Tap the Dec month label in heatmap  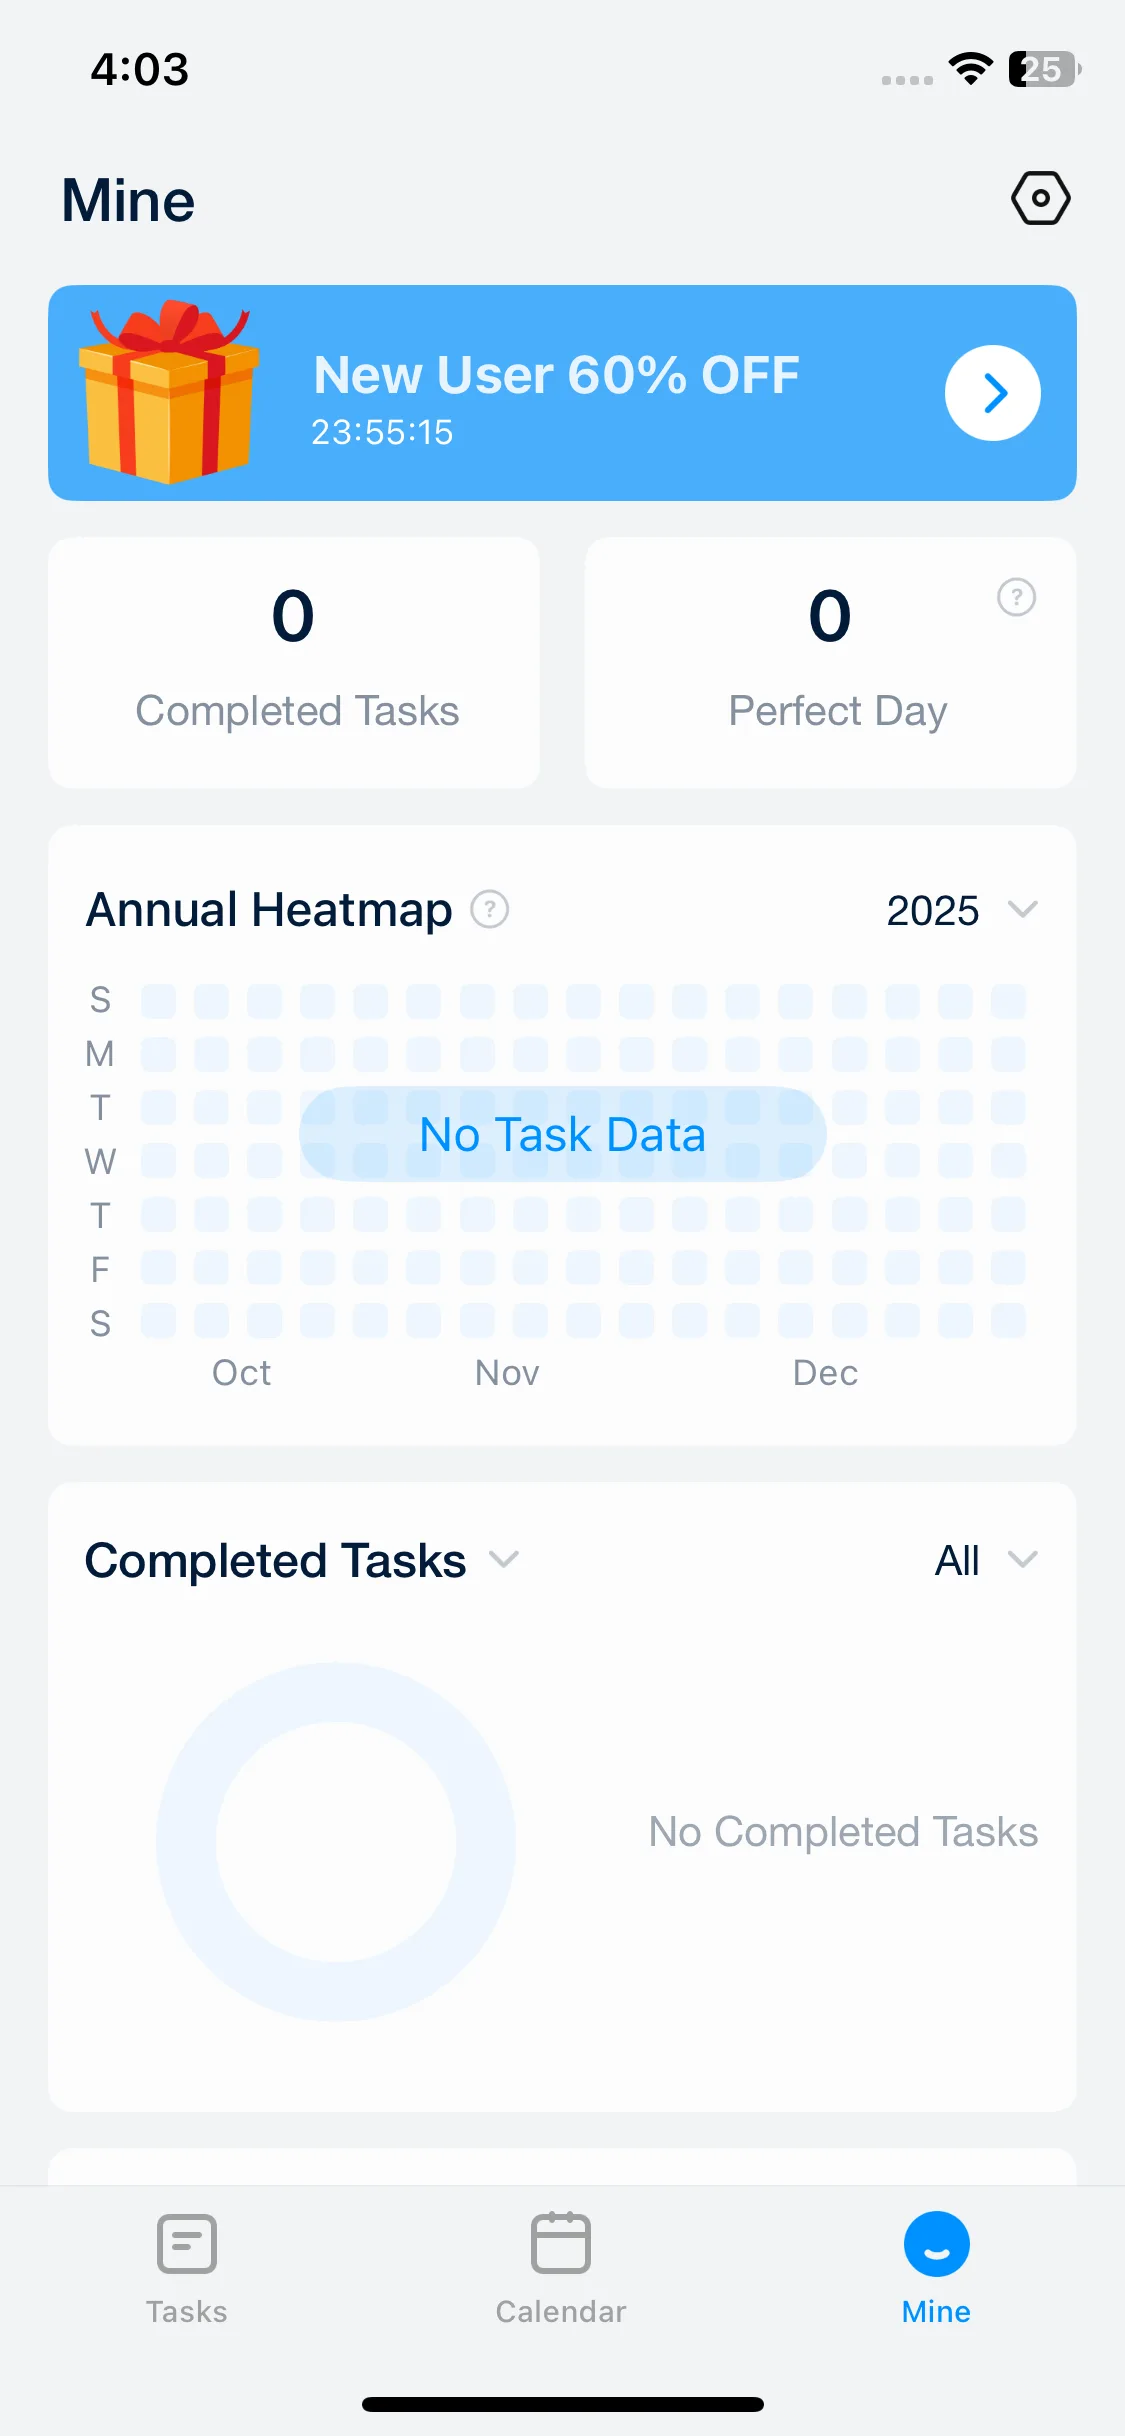pyautogui.click(x=825, y=1373)
